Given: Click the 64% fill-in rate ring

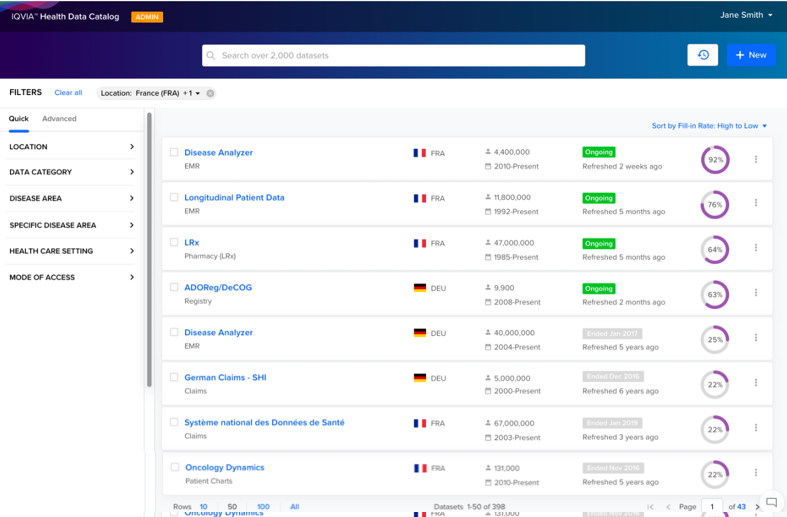Looking at the screenshot, I should click(715, 249).
